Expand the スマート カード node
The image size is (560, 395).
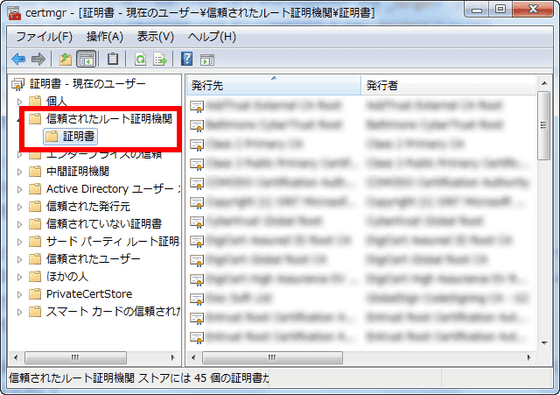tap(20, 312)
